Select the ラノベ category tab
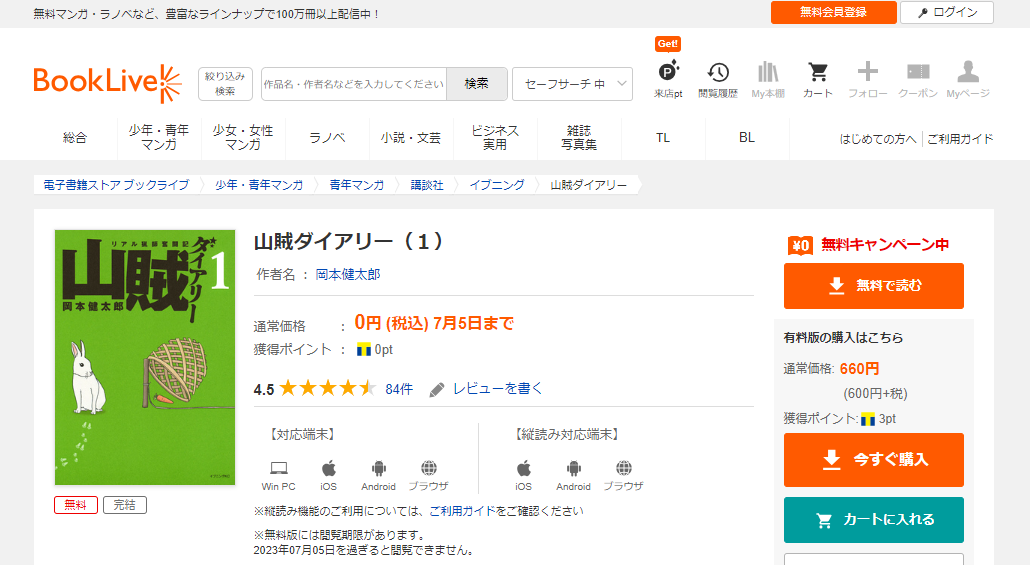 click(x=327, y=138)
